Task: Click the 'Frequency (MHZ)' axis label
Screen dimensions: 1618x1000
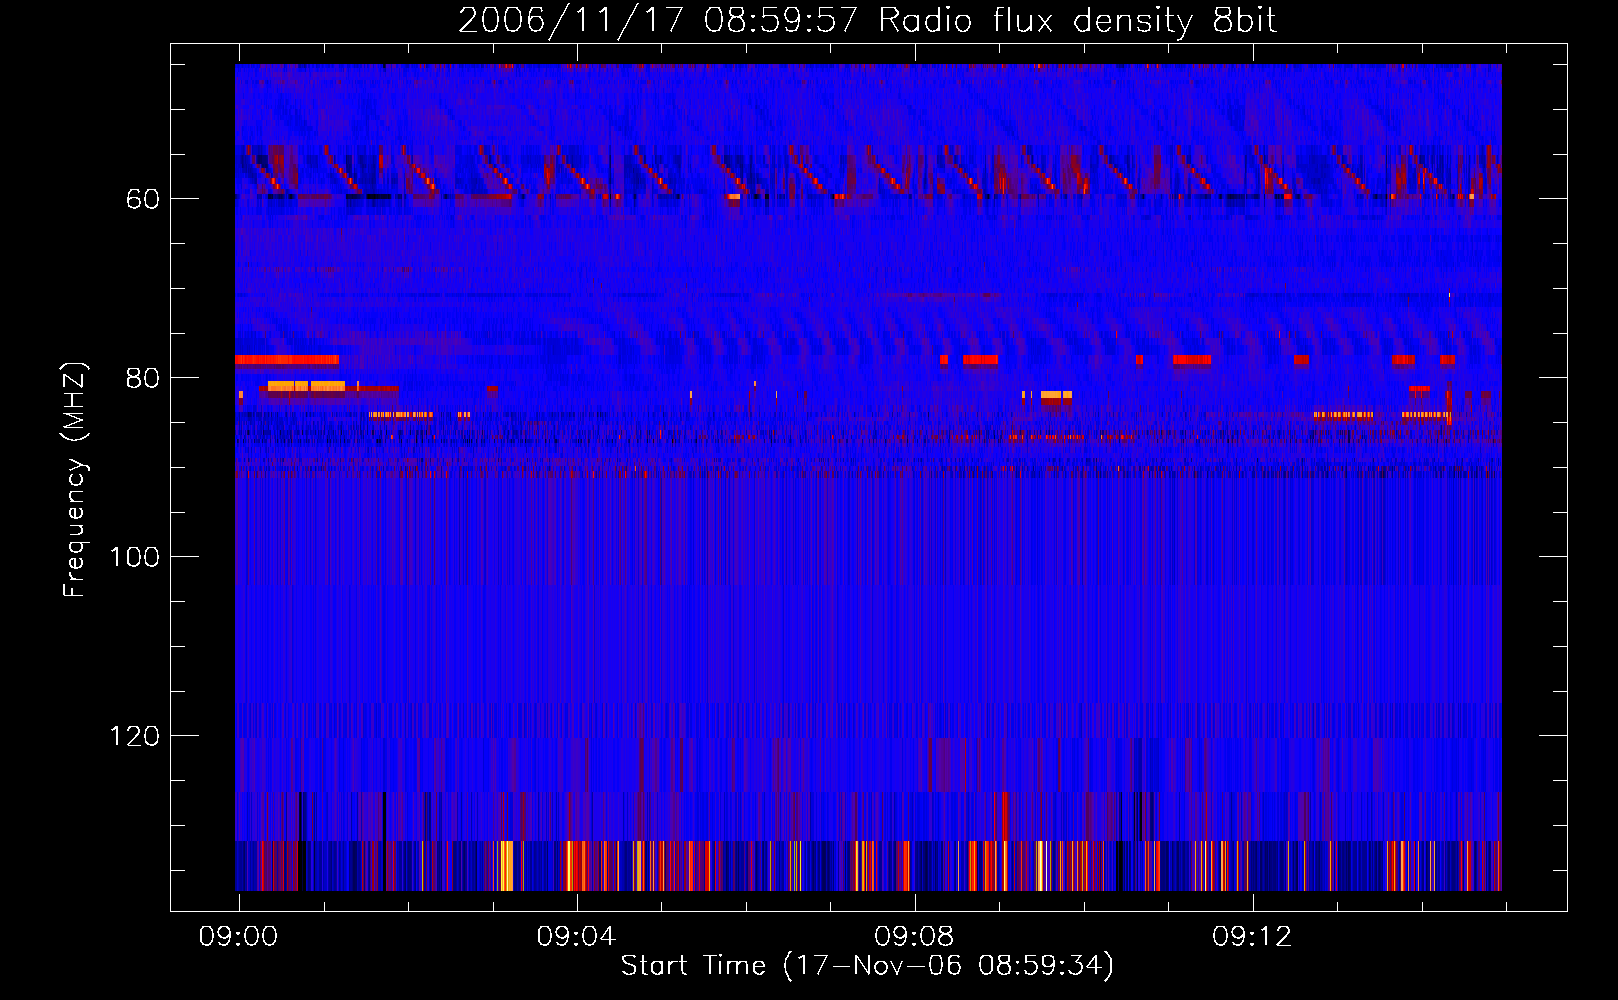Action: (75, 479)
